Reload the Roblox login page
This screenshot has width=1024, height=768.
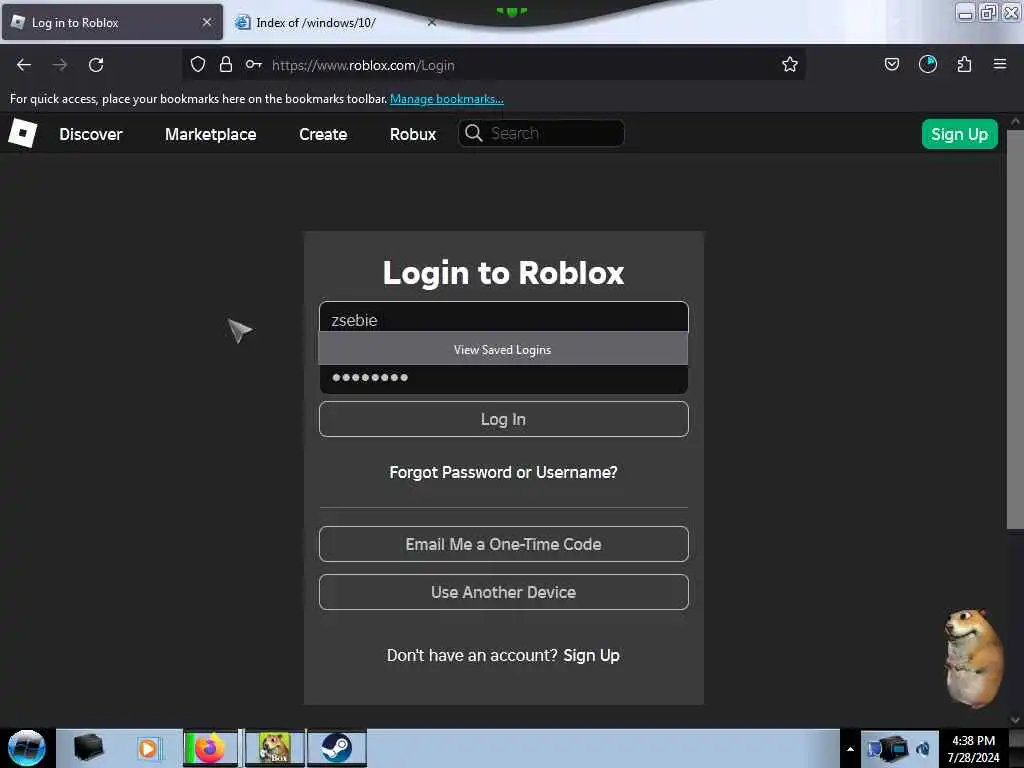(x=96, y=65)
